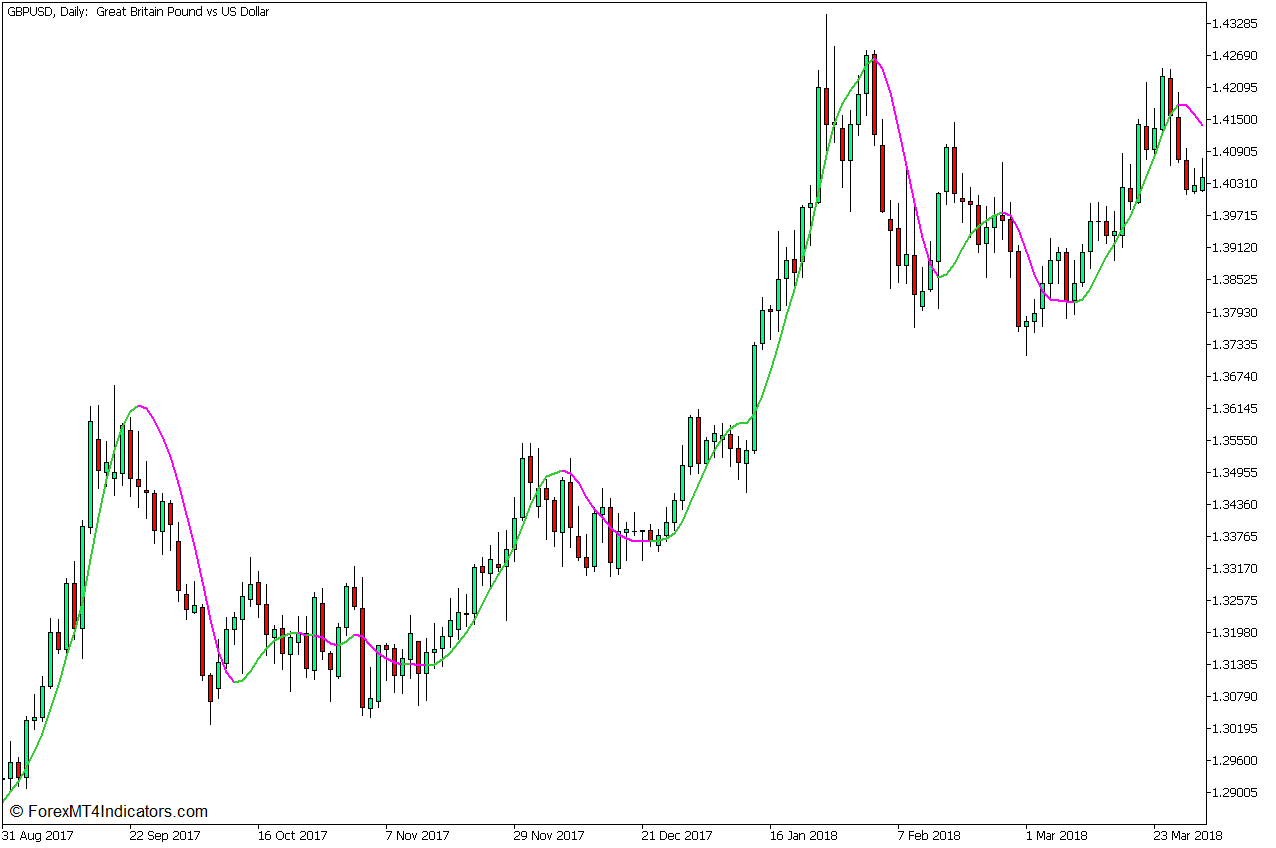Click the 29 Nov 2017 date label
Image resolution: width=1276 pixels, height=848 pixels.
tap(549, 836)
